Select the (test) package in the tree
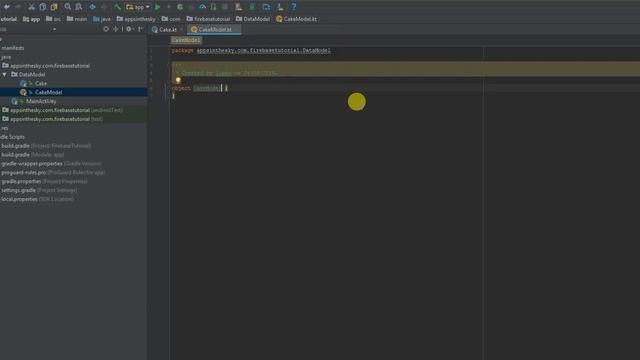Viewport: 640px width, 360px height. [x=52, y=119]
